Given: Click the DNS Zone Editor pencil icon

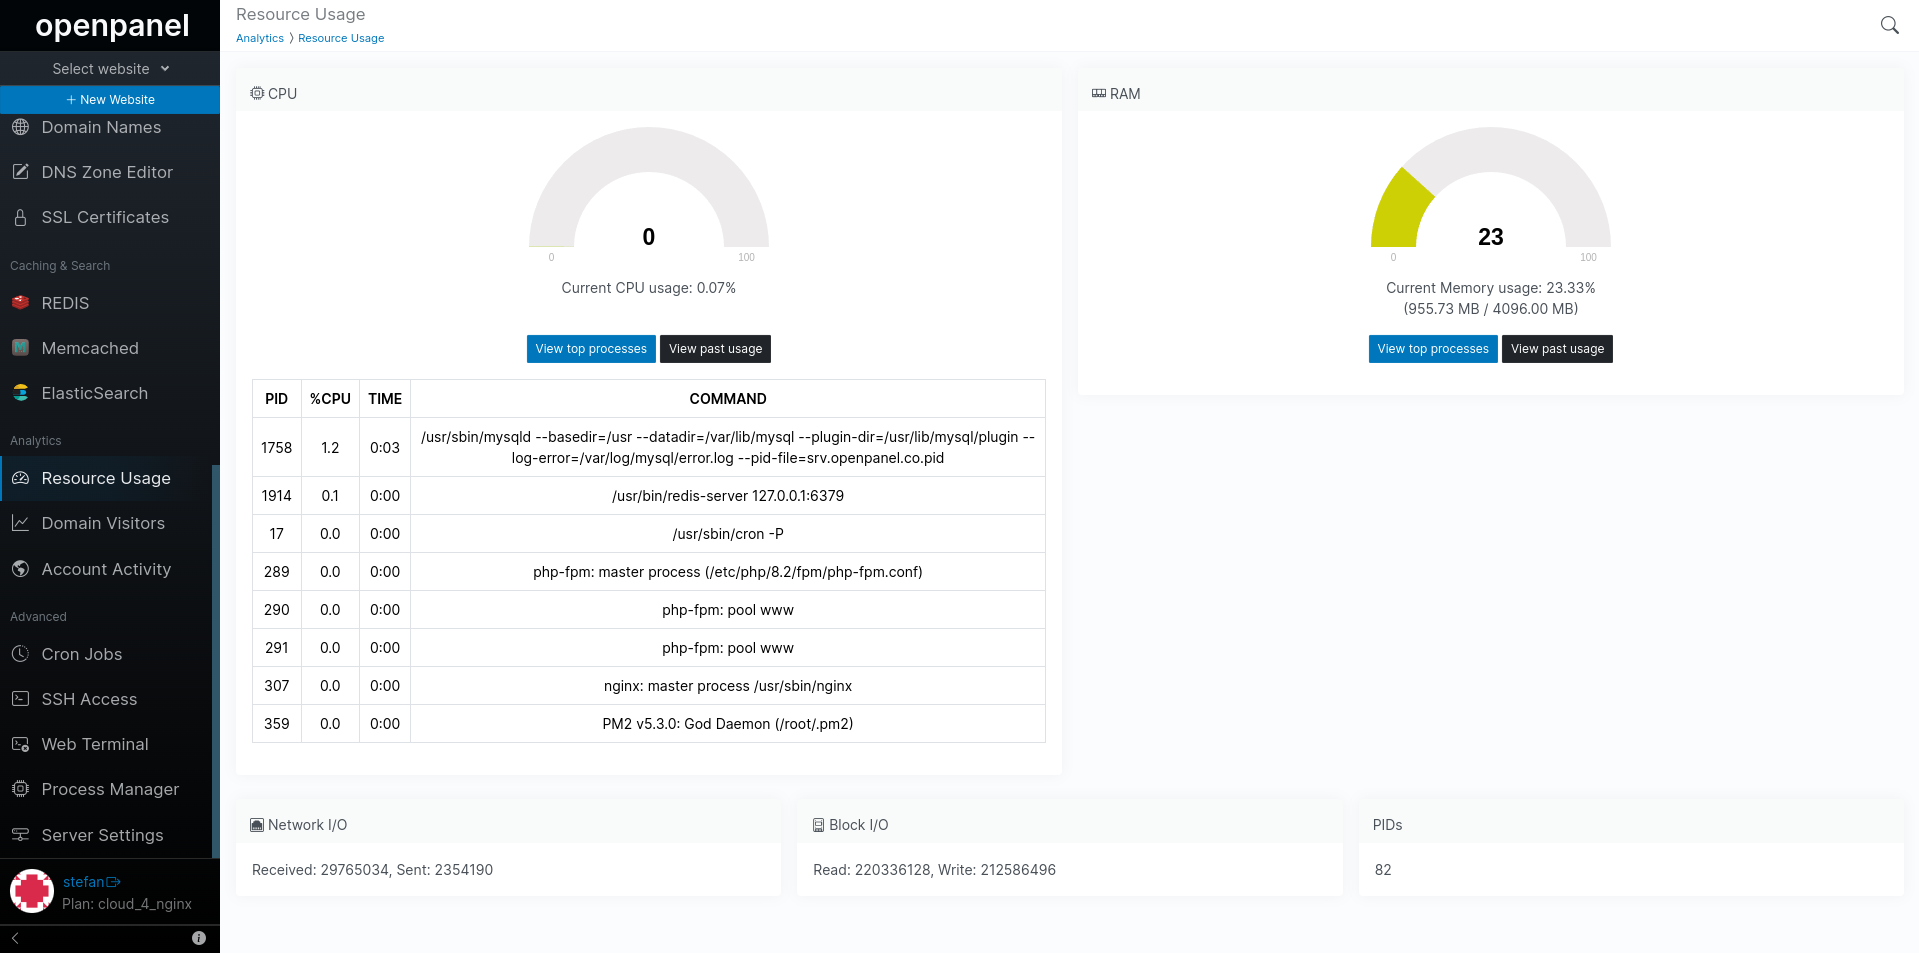Looking at the screenshot, I should pyautogui.click(x=20, y=172).
